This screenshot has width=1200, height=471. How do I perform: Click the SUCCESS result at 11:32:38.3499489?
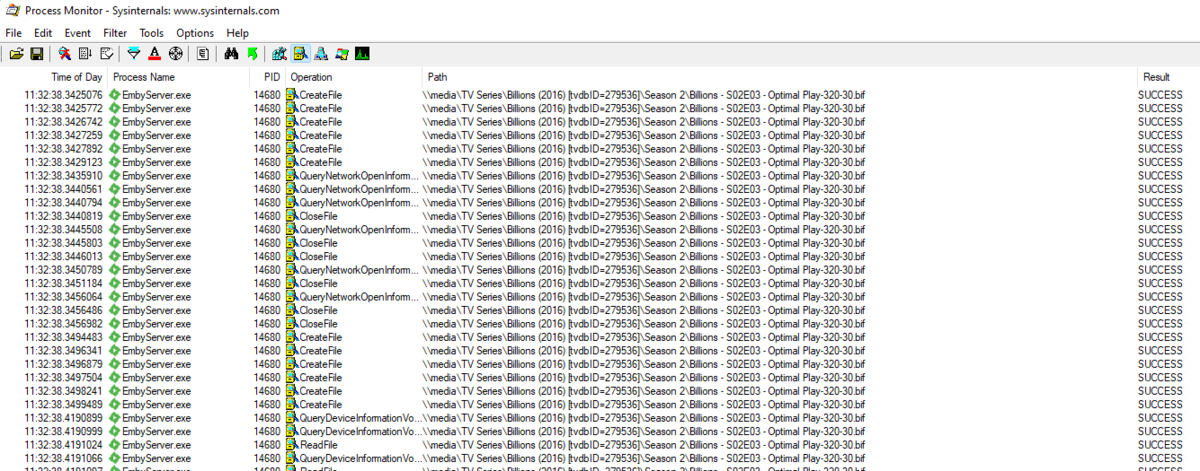click(x=1160, y=405)
